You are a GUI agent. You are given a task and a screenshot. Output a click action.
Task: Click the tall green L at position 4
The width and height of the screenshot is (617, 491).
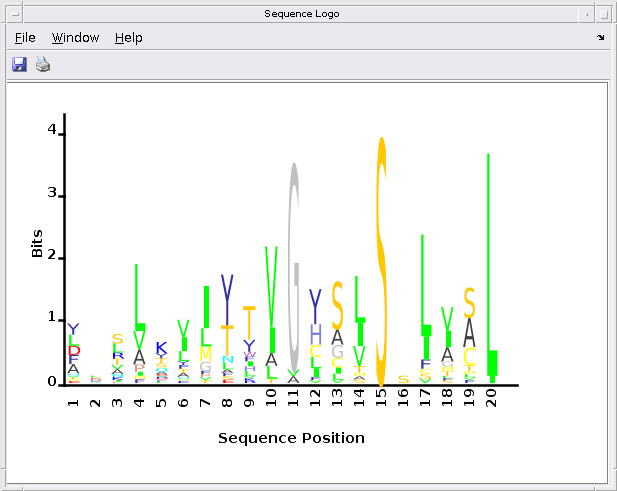pos(140,297)
